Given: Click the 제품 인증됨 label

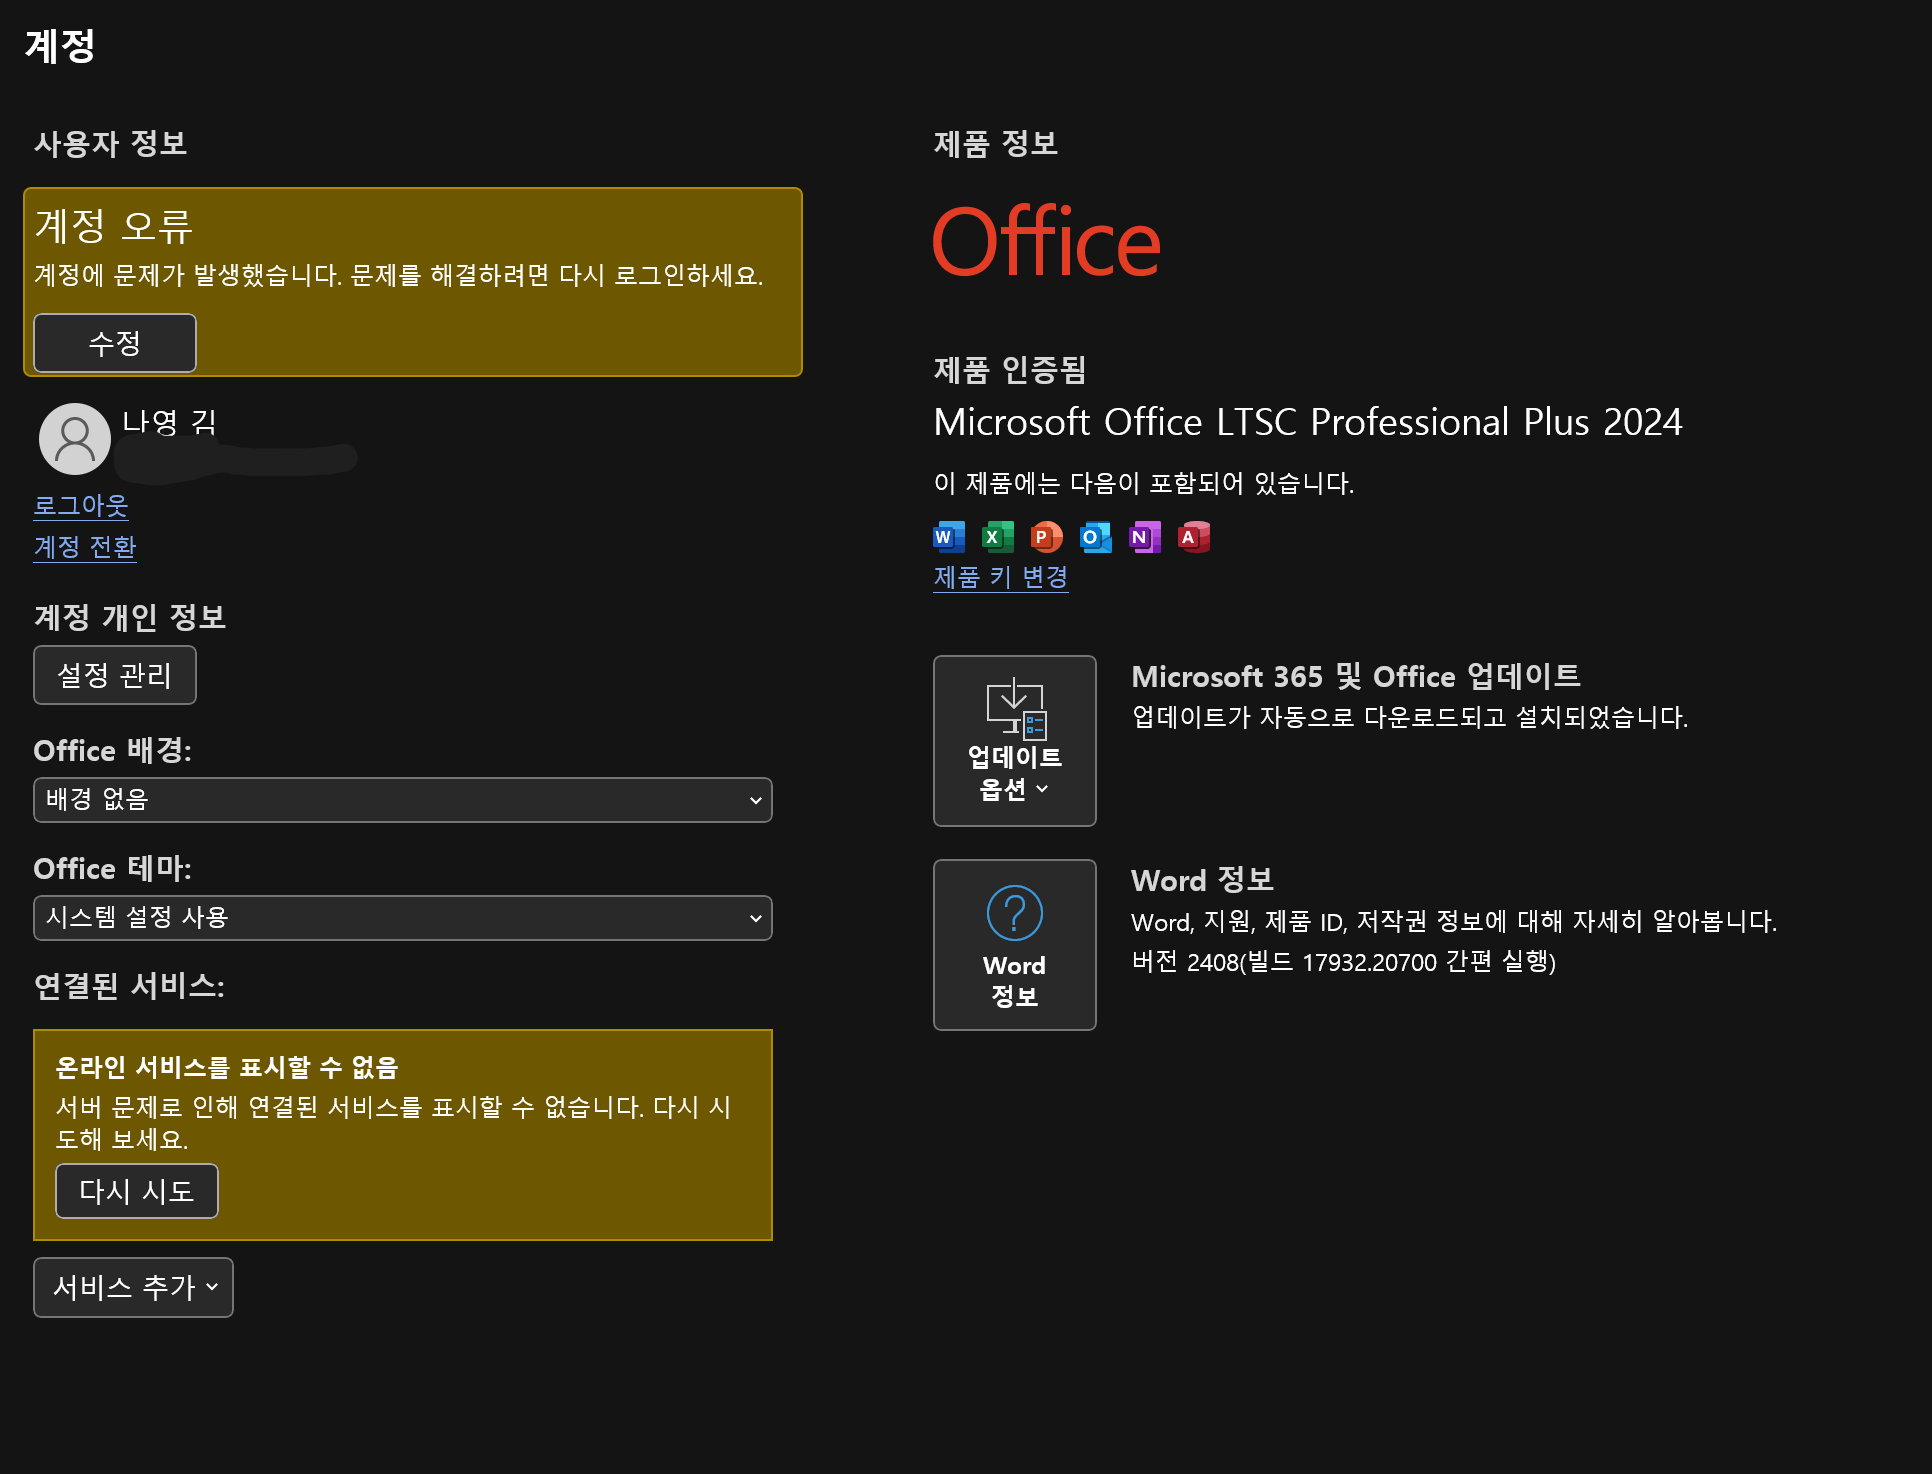Looking at the screenshot, I should tap(1010, 370).
